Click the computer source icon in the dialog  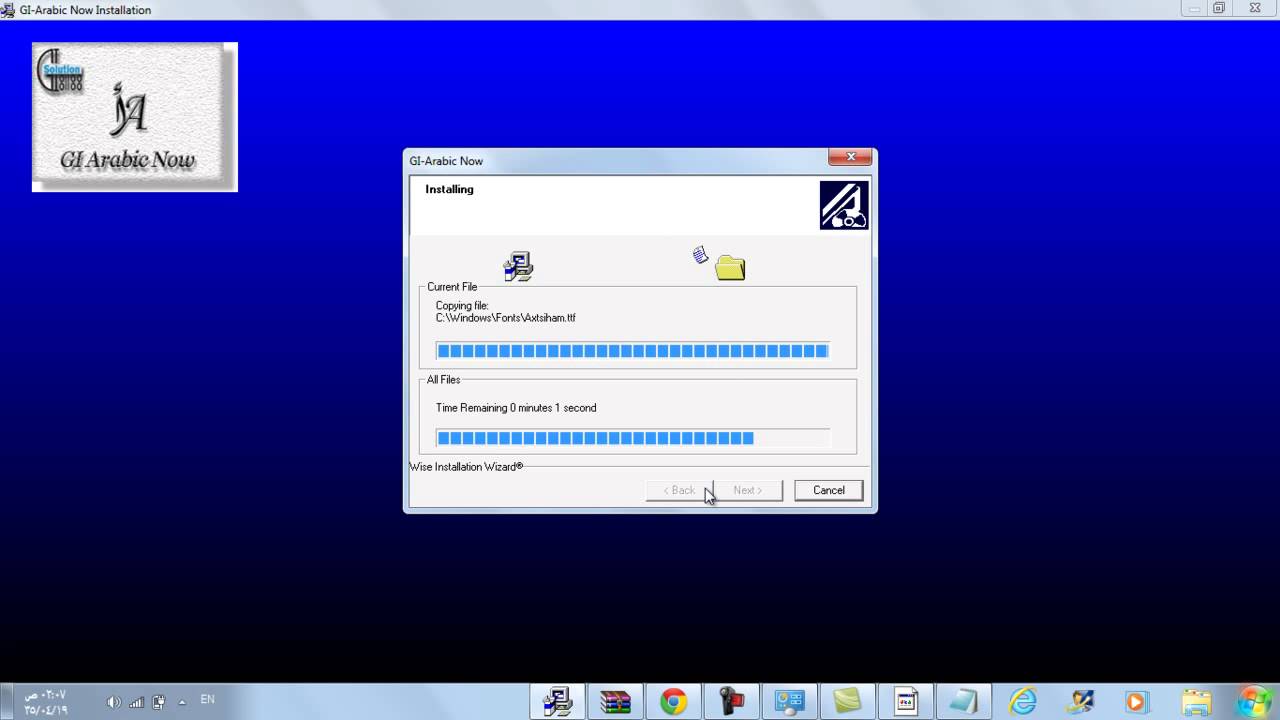point(518,266)
